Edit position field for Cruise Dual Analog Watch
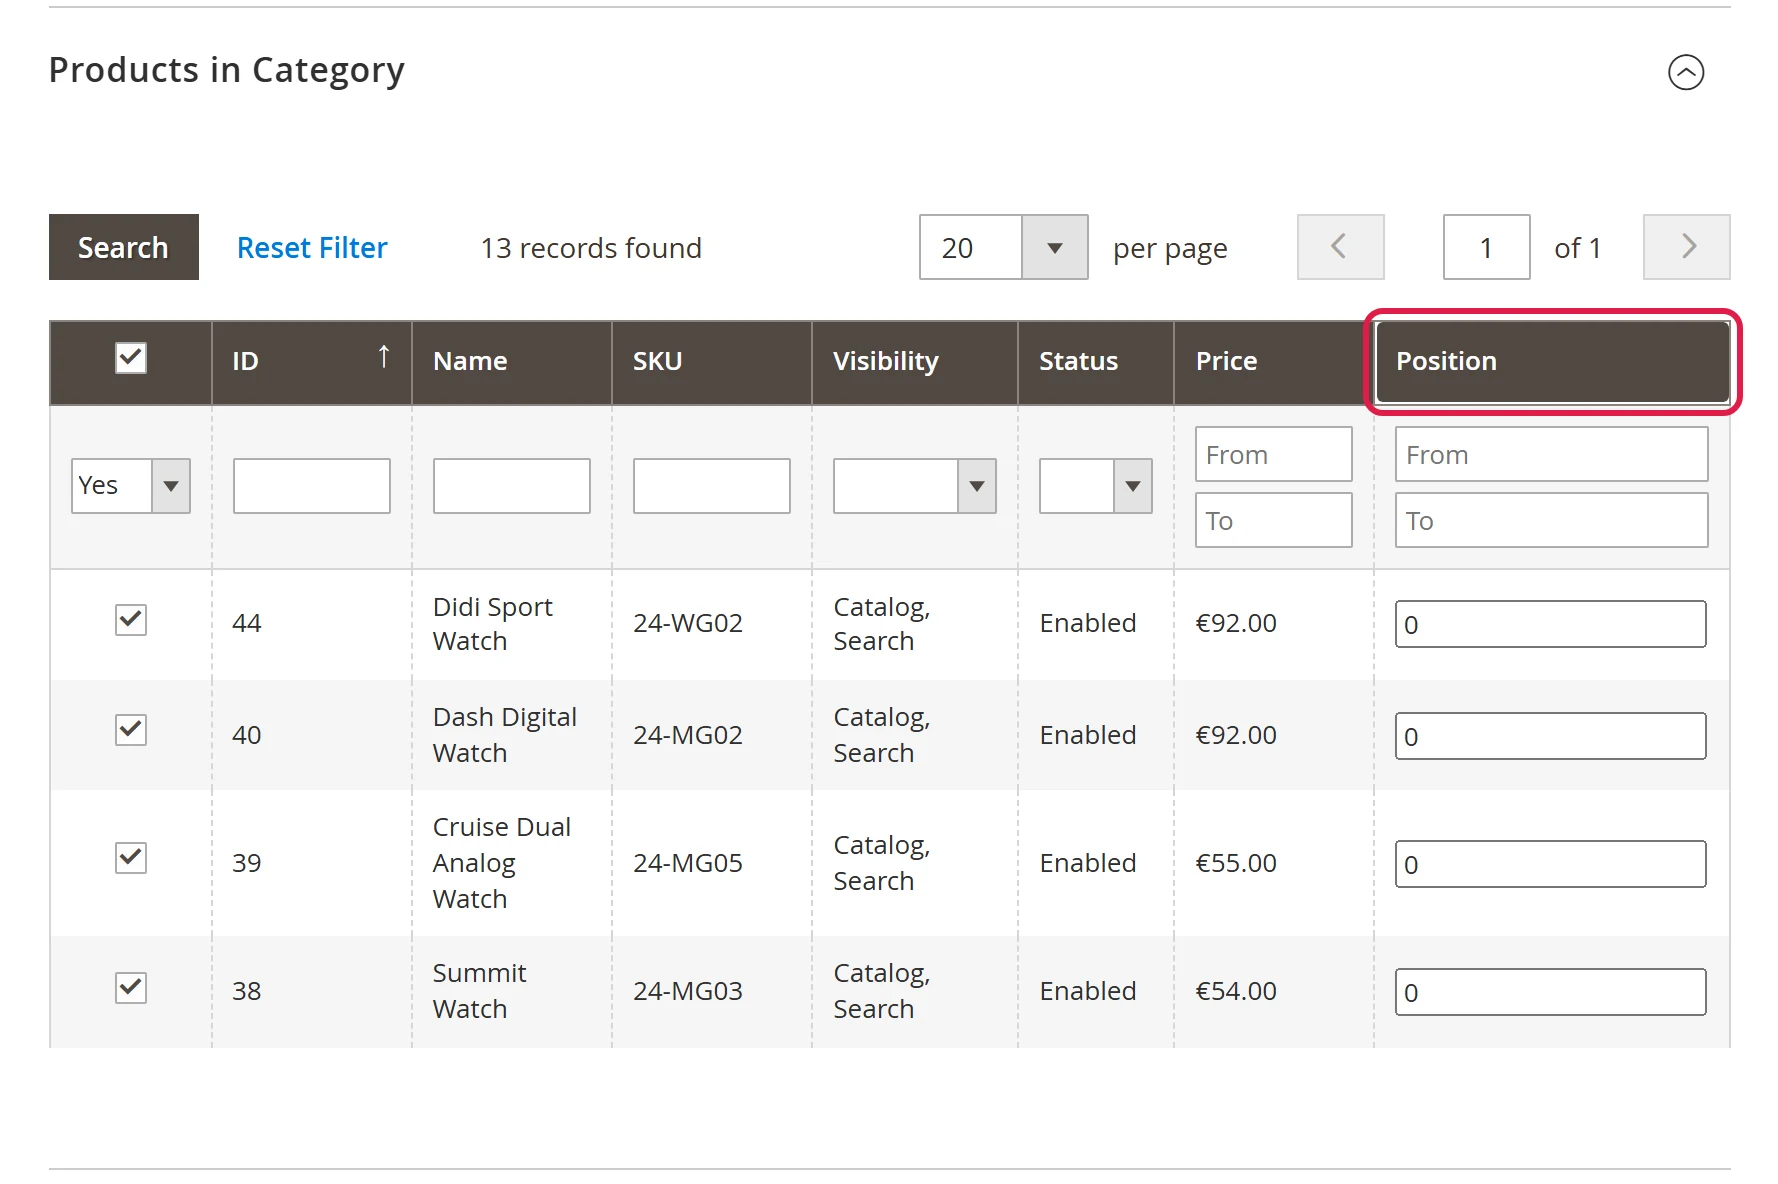 [x=1551, y=864]
